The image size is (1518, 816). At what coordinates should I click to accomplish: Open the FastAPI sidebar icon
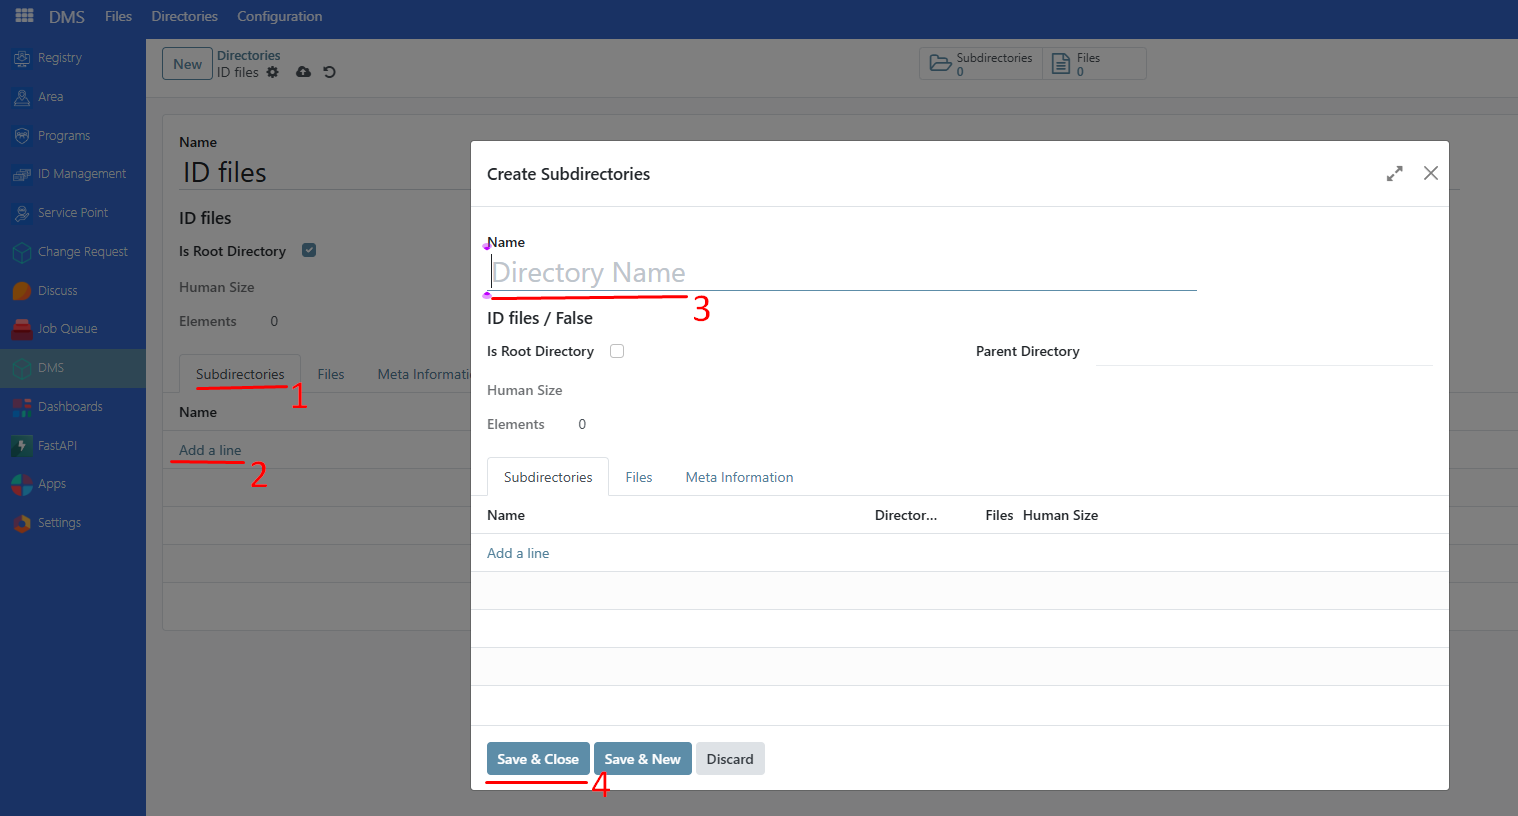coord(22,446)
